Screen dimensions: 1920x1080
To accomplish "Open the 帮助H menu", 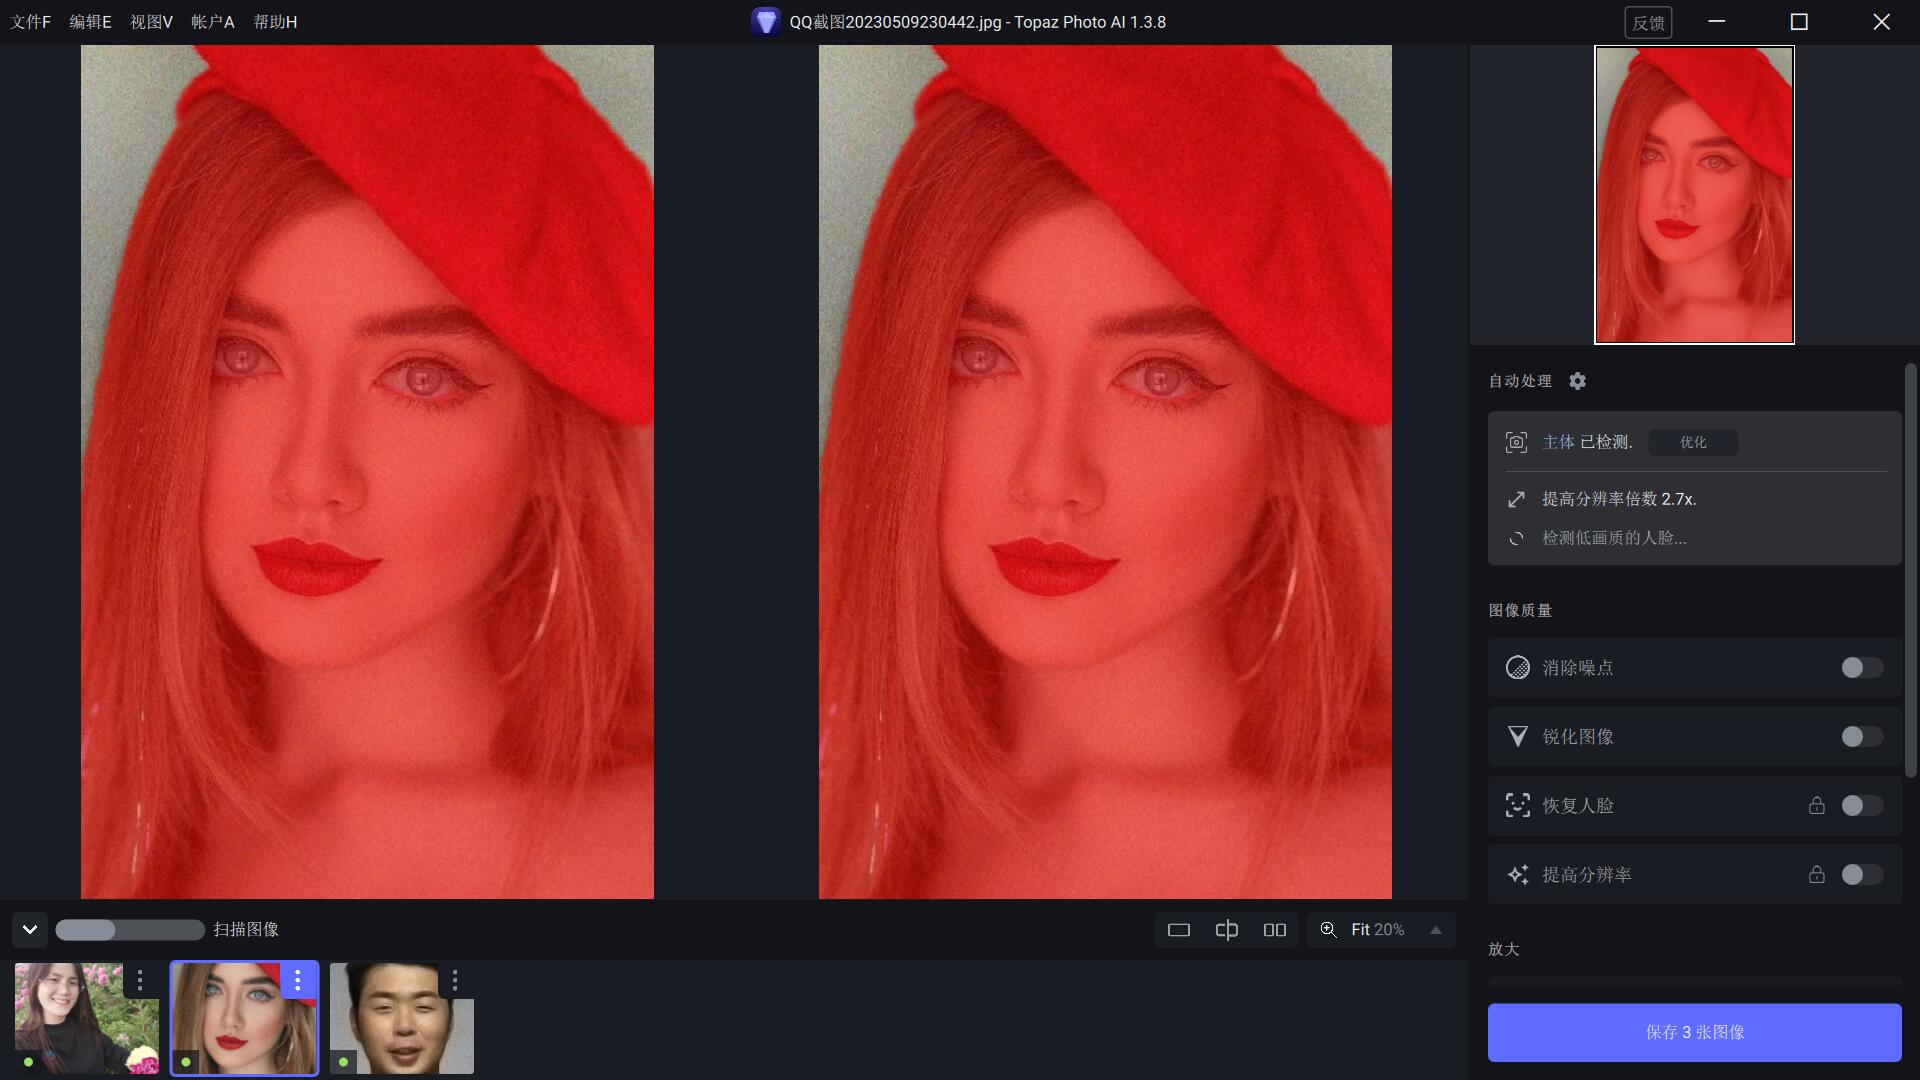I will pos(275,22).
